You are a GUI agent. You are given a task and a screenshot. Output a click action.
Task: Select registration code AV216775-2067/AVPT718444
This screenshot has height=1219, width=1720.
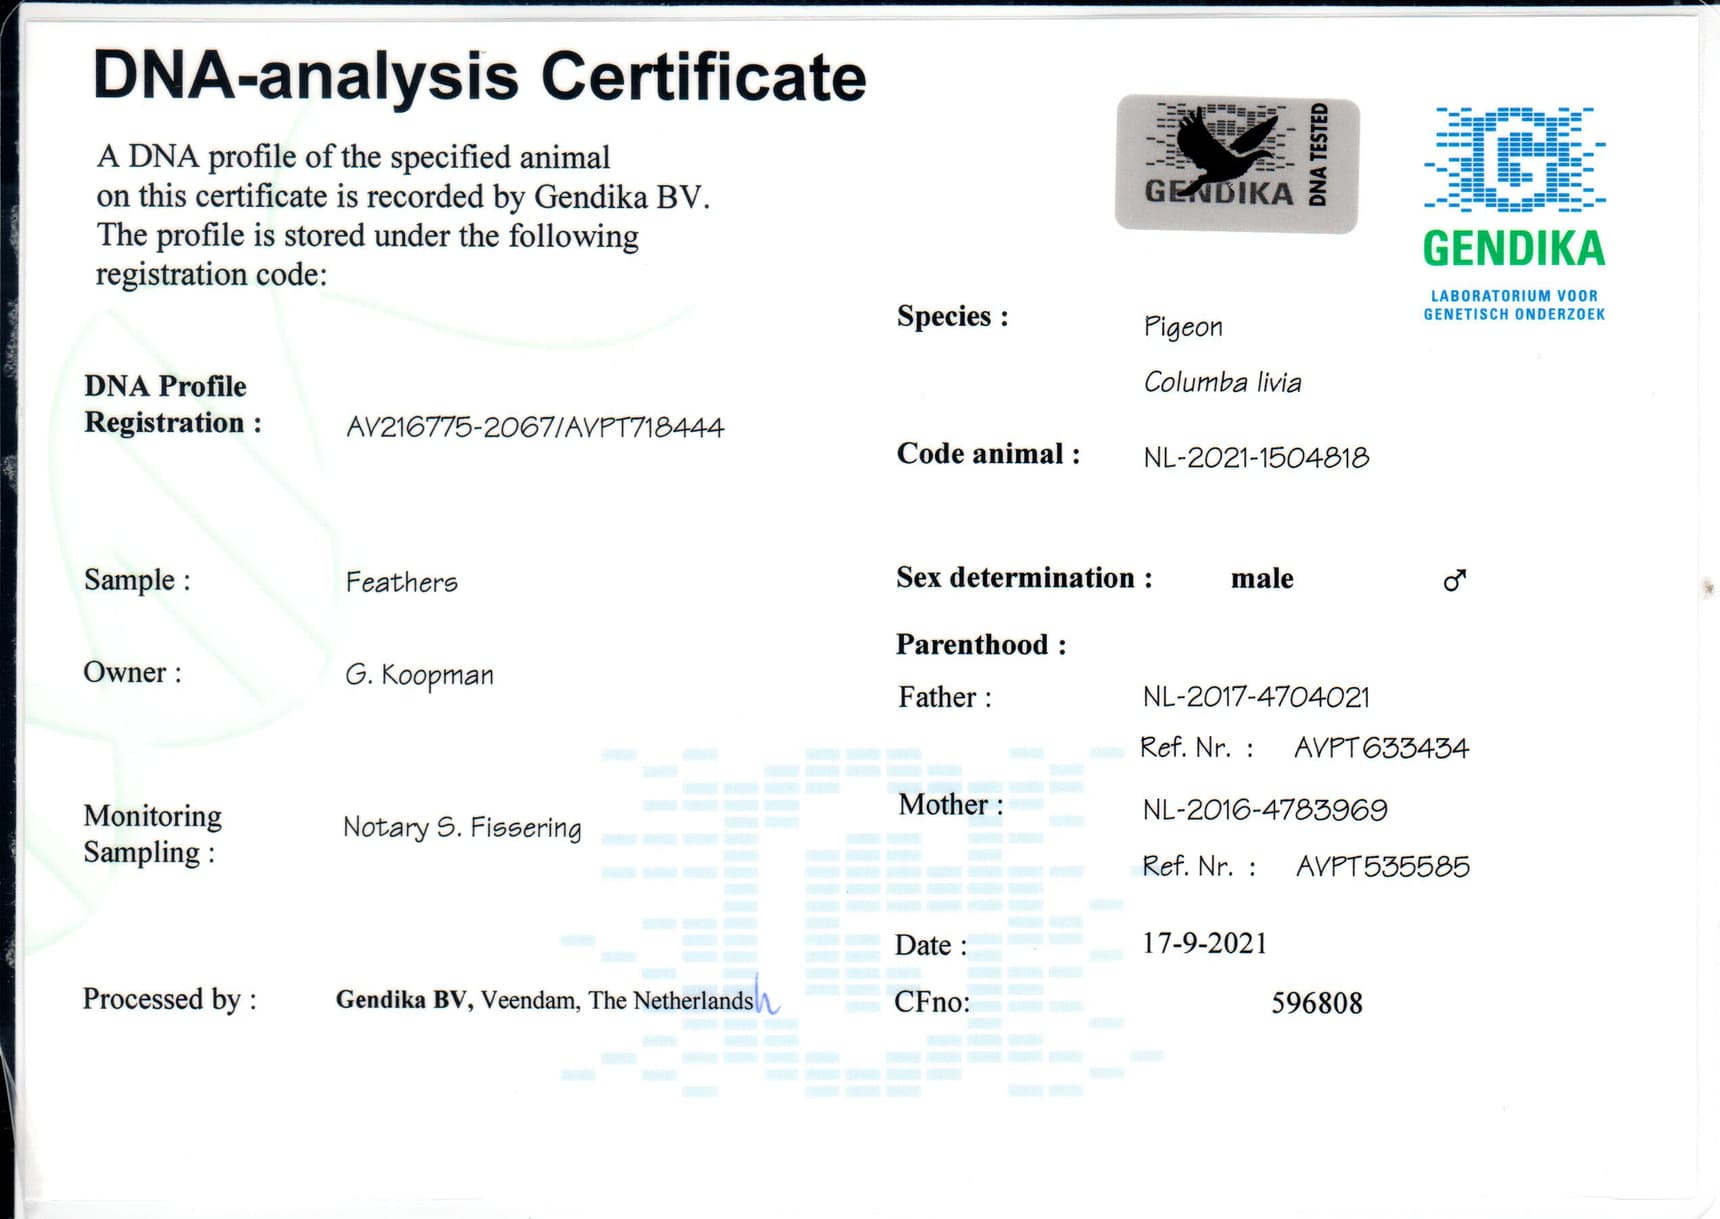point(534,428)
